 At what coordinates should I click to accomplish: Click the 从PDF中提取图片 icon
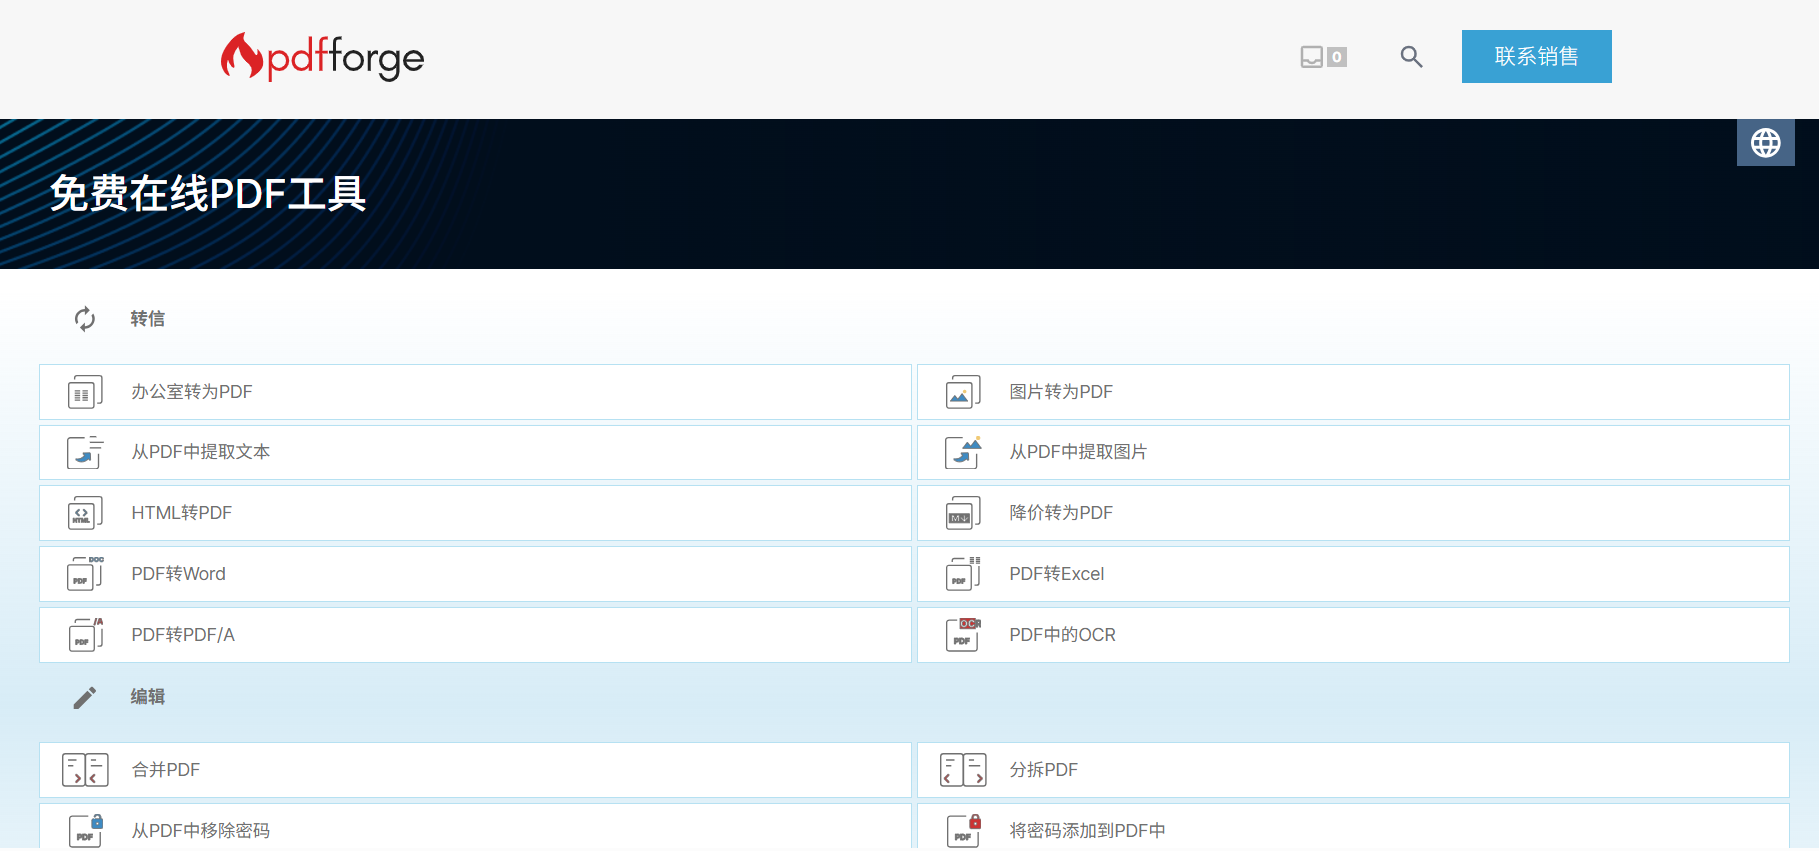tap(963, 452)
